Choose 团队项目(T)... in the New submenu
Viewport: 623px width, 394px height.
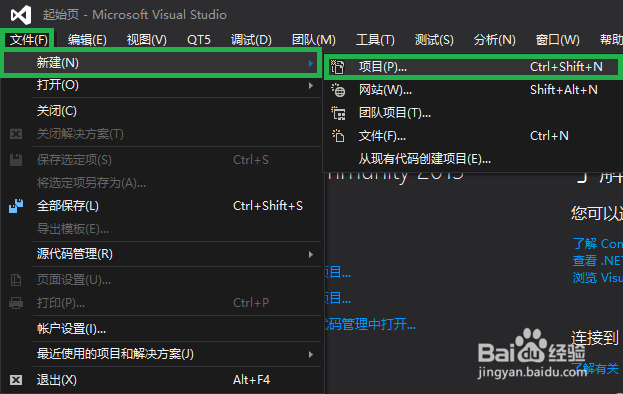coord(472,113)
